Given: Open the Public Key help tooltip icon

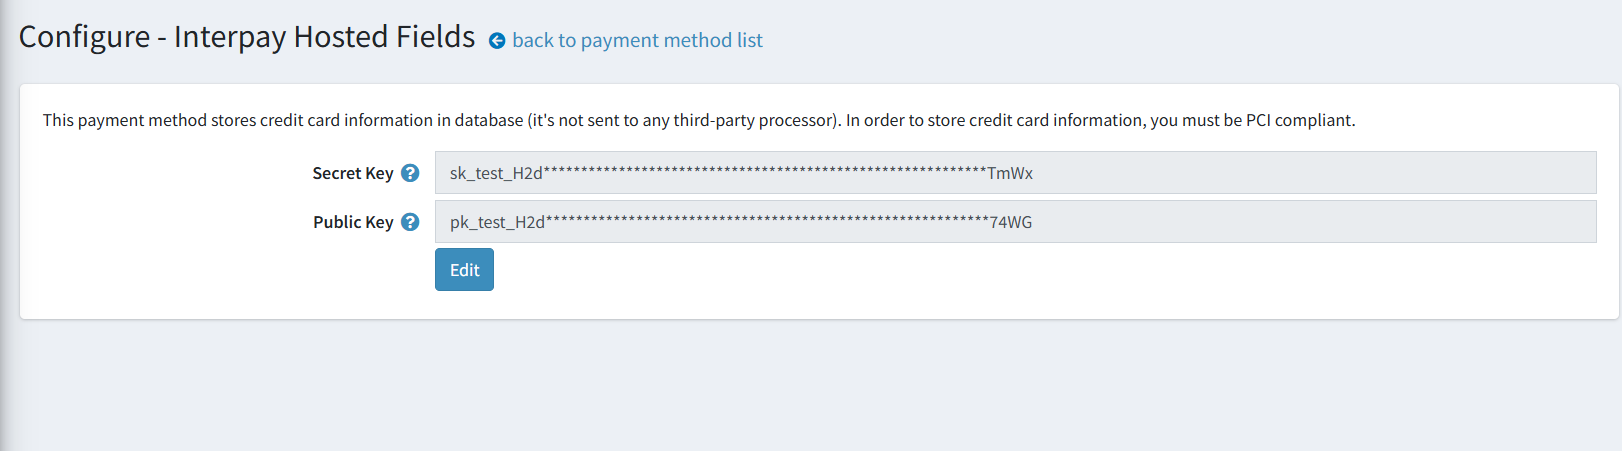Looking at the screenshot, I should click(410, 222).
